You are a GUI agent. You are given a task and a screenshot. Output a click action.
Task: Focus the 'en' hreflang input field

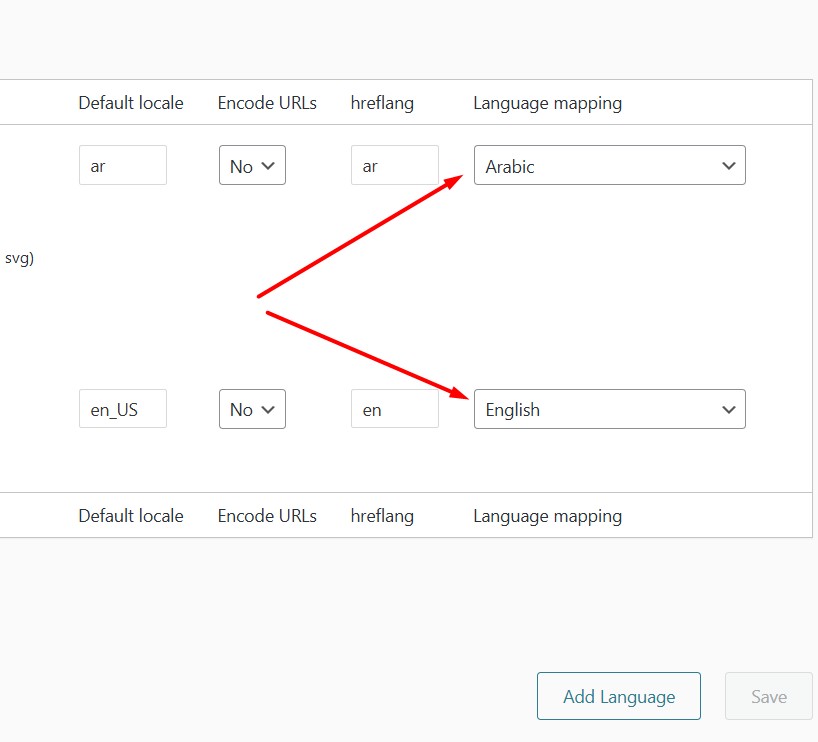395,409
